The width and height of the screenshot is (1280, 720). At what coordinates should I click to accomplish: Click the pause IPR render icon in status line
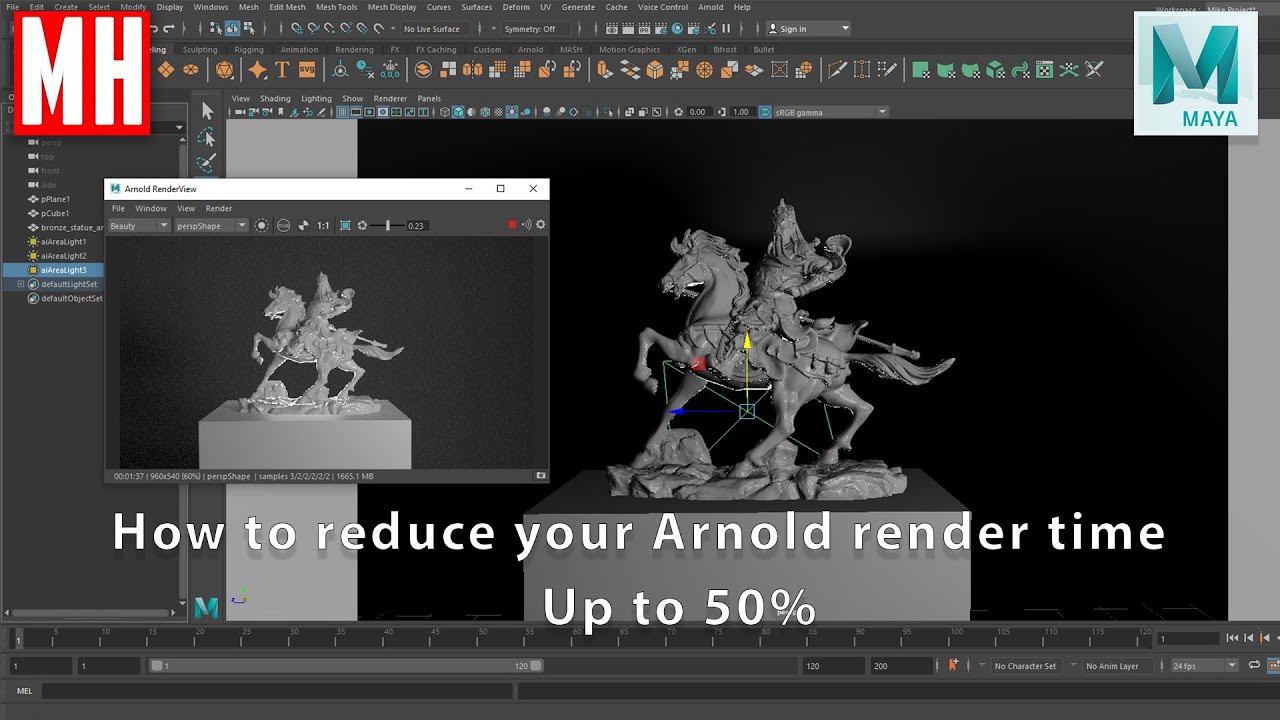726,29
